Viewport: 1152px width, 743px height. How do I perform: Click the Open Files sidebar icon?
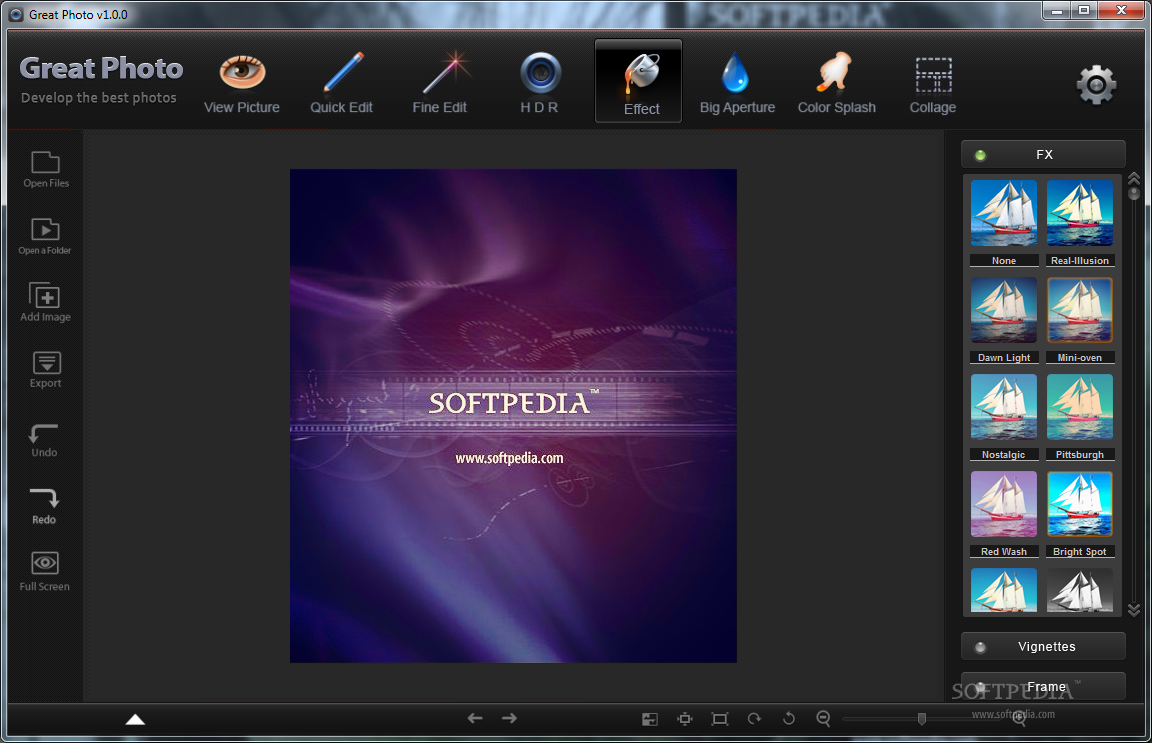coord(46,170)
